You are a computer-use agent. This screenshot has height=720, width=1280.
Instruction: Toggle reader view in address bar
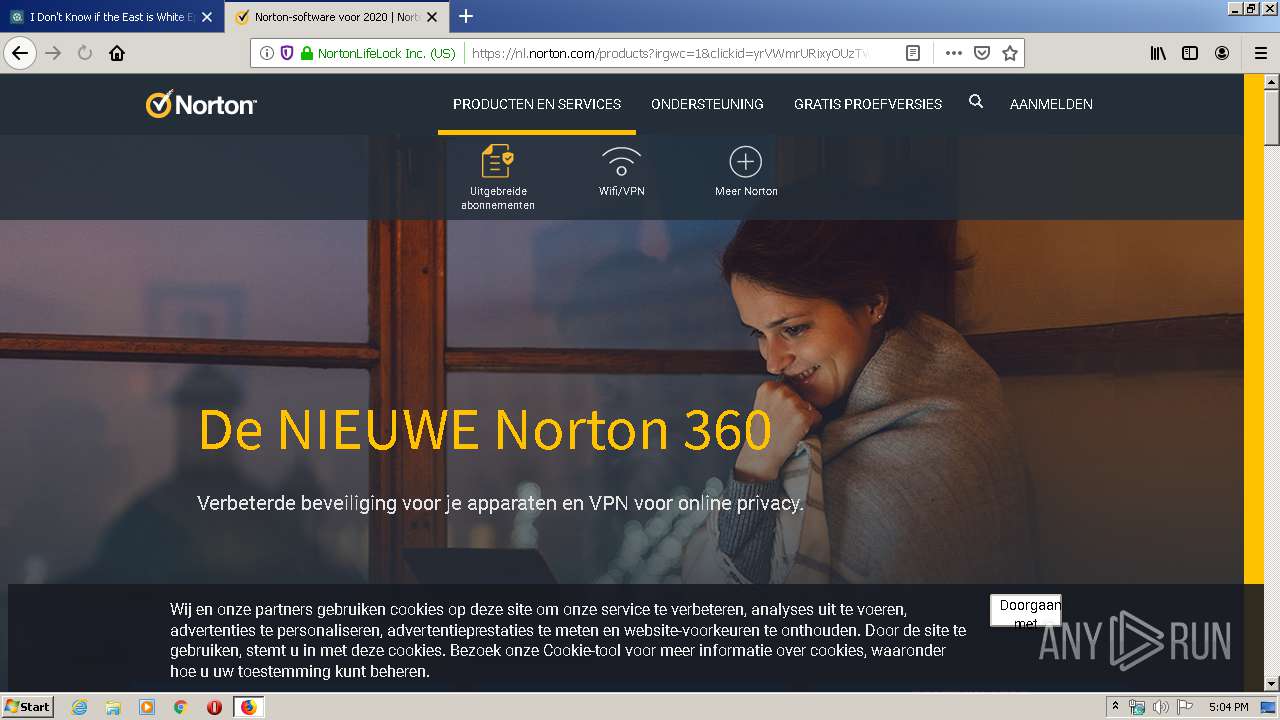pyautogui.click(x=913, y=53)
